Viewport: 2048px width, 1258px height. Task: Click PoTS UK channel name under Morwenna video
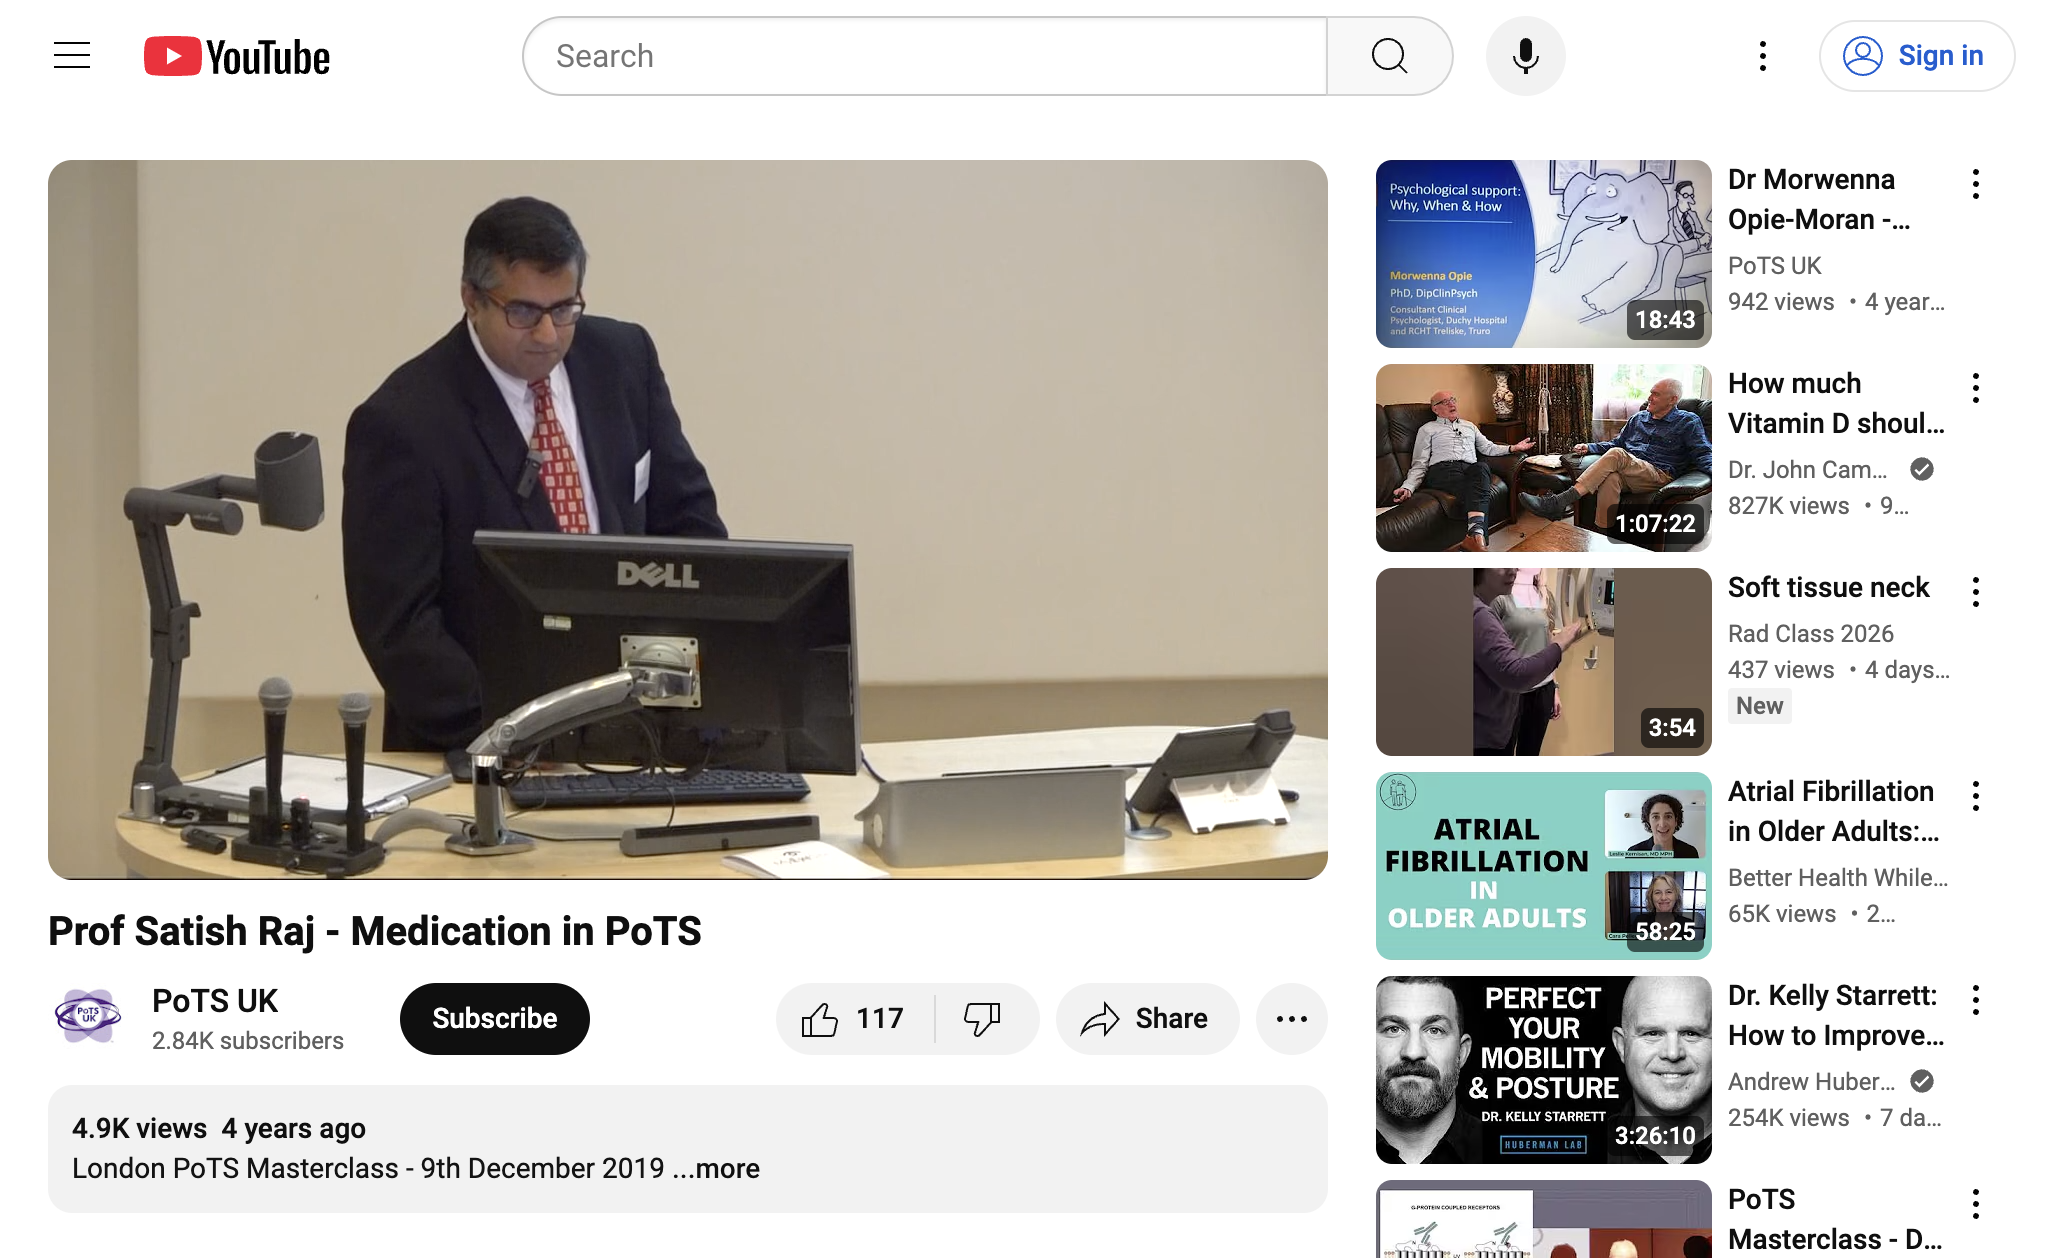pyautogui.click(x=1775, y=265)
